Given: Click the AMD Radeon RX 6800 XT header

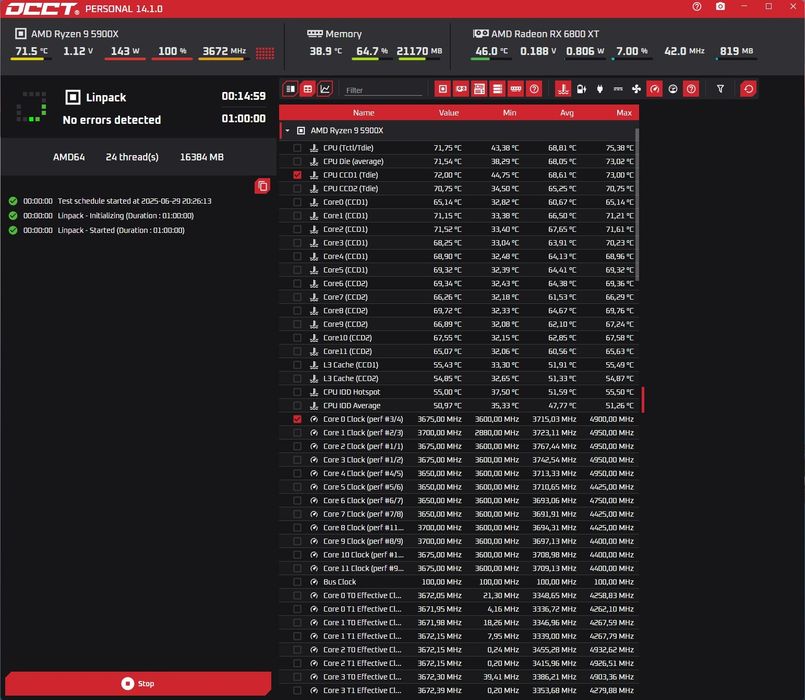Looking at the screenshot, I should (536, 34).
